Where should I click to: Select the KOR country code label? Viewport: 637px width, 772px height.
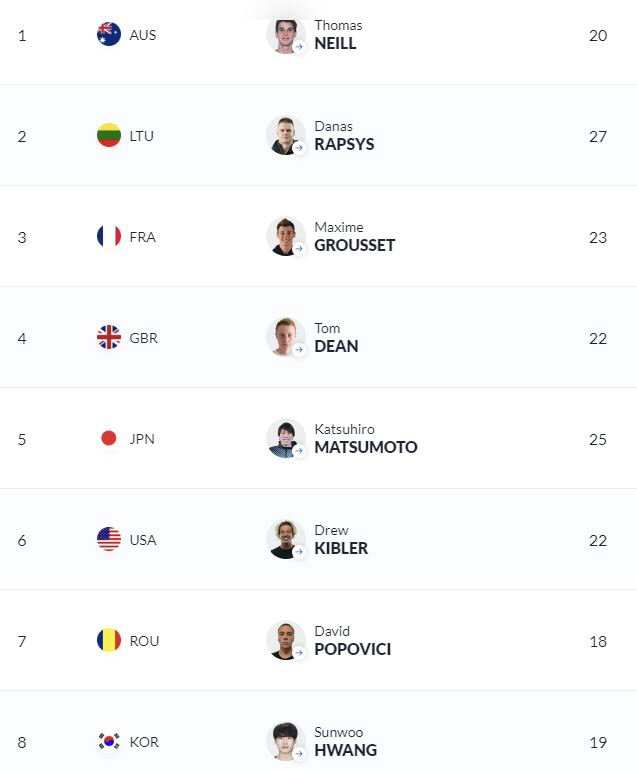coord(144,742)
